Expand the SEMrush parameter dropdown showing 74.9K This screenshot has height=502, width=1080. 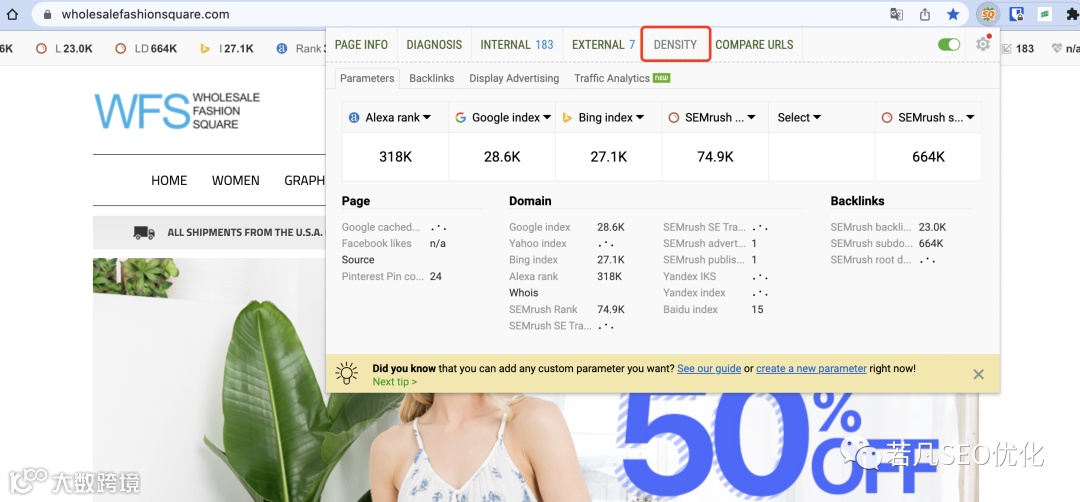click(715, 118)
